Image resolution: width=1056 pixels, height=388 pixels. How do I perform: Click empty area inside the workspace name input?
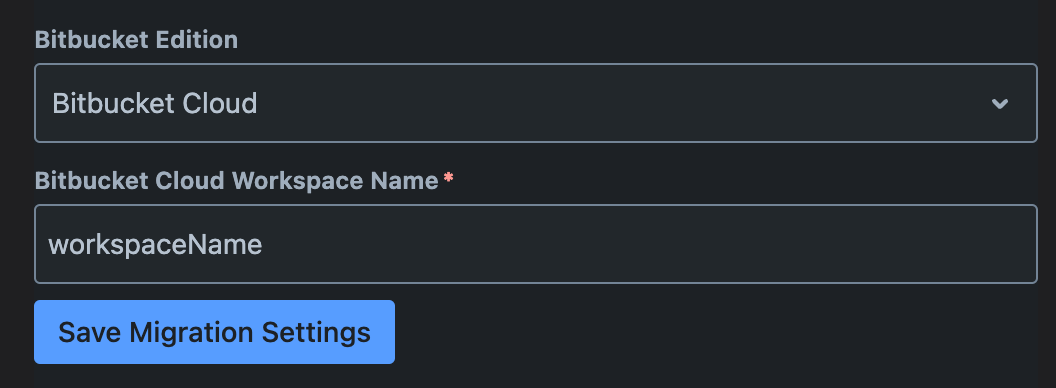pyautogui.click(x=647, y=244)
